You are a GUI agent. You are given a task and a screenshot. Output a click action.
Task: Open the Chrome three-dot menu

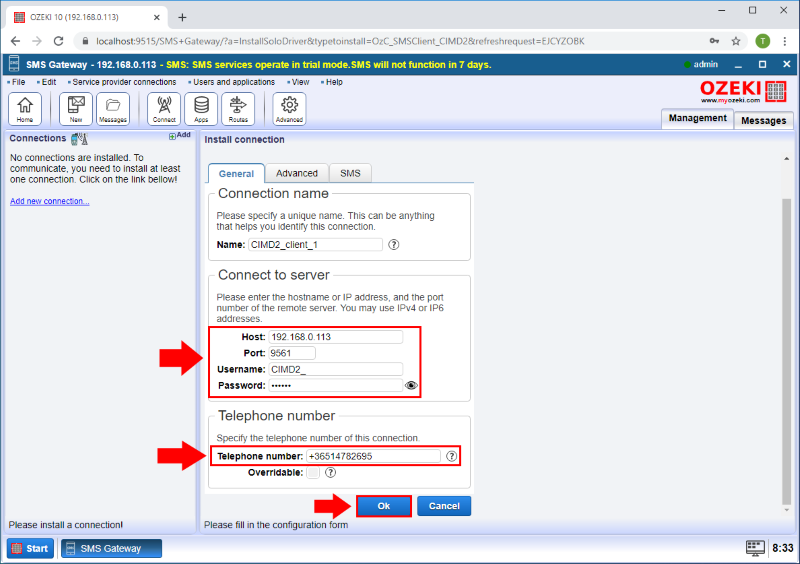point(785,41)
